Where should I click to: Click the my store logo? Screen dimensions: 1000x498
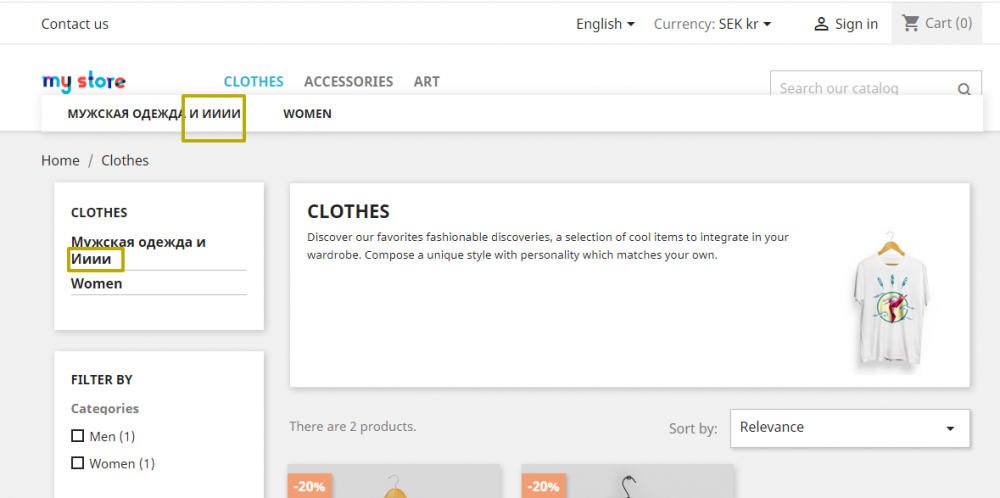click(x=84, y=82)
